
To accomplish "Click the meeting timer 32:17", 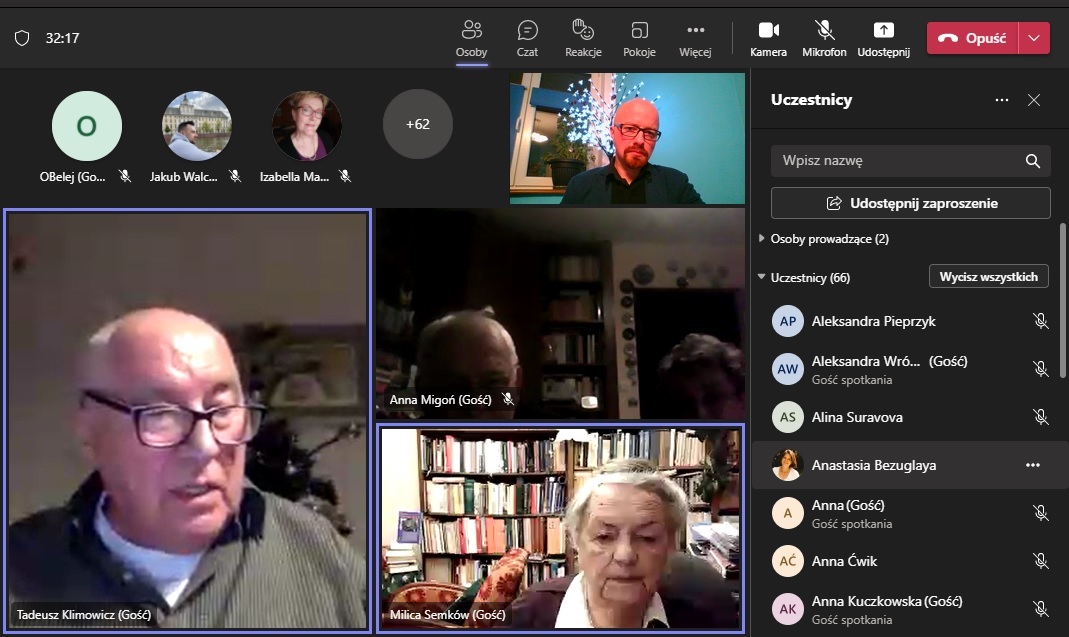I will (x=62, y=38).
